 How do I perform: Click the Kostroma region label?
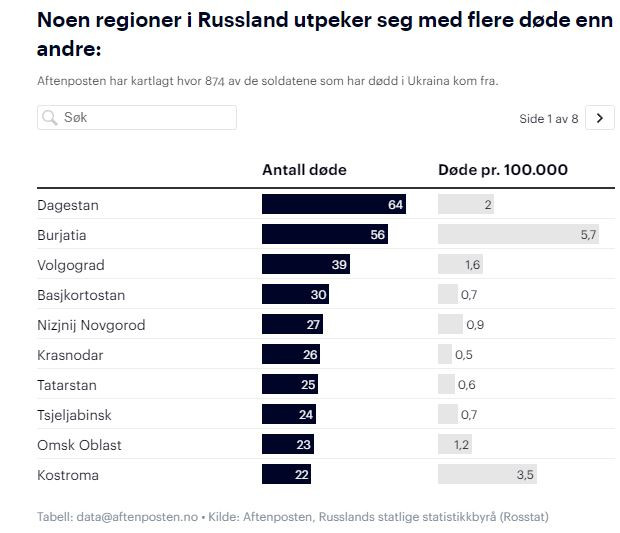68,475
